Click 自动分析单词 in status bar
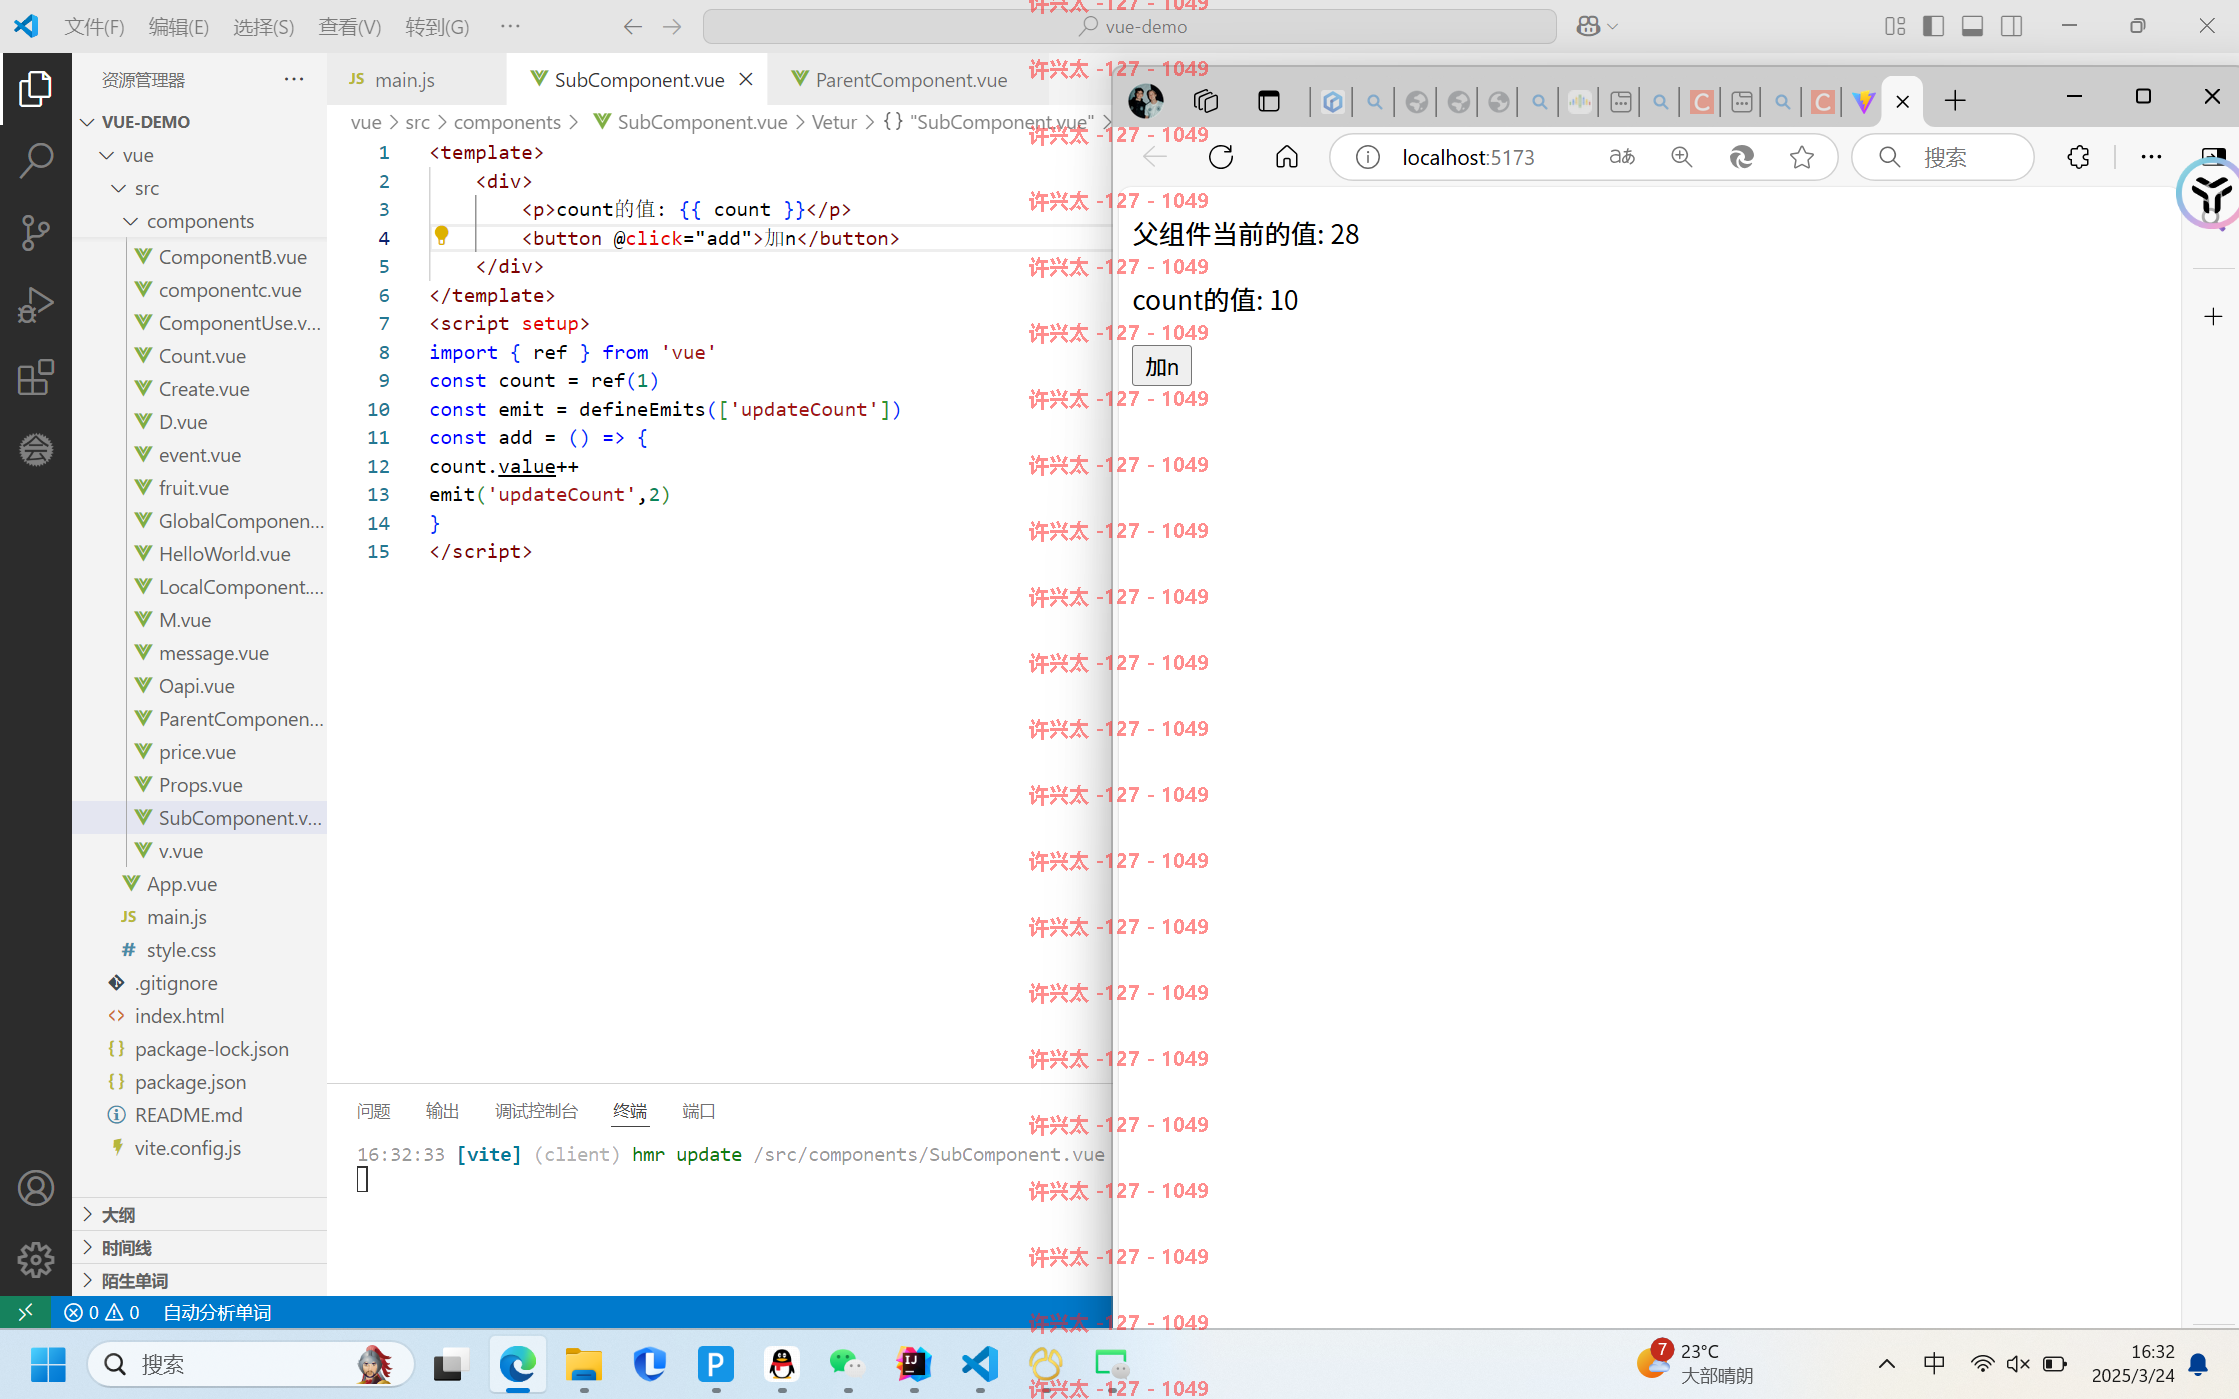Image resolution: width=2239 pixels, height=1399 pixels. (217, 1312)
